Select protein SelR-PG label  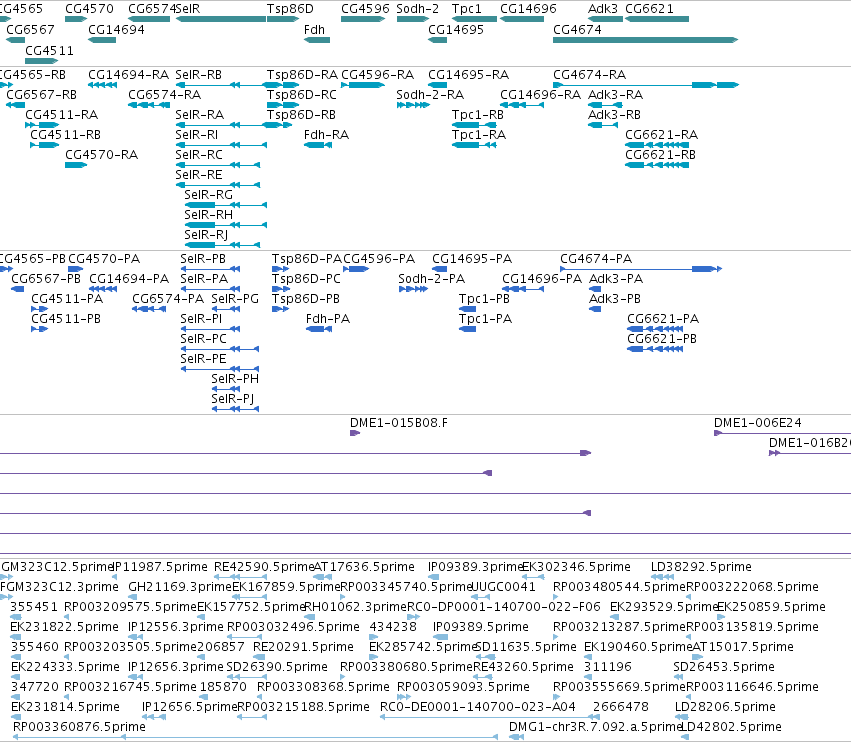click(235, 299)
